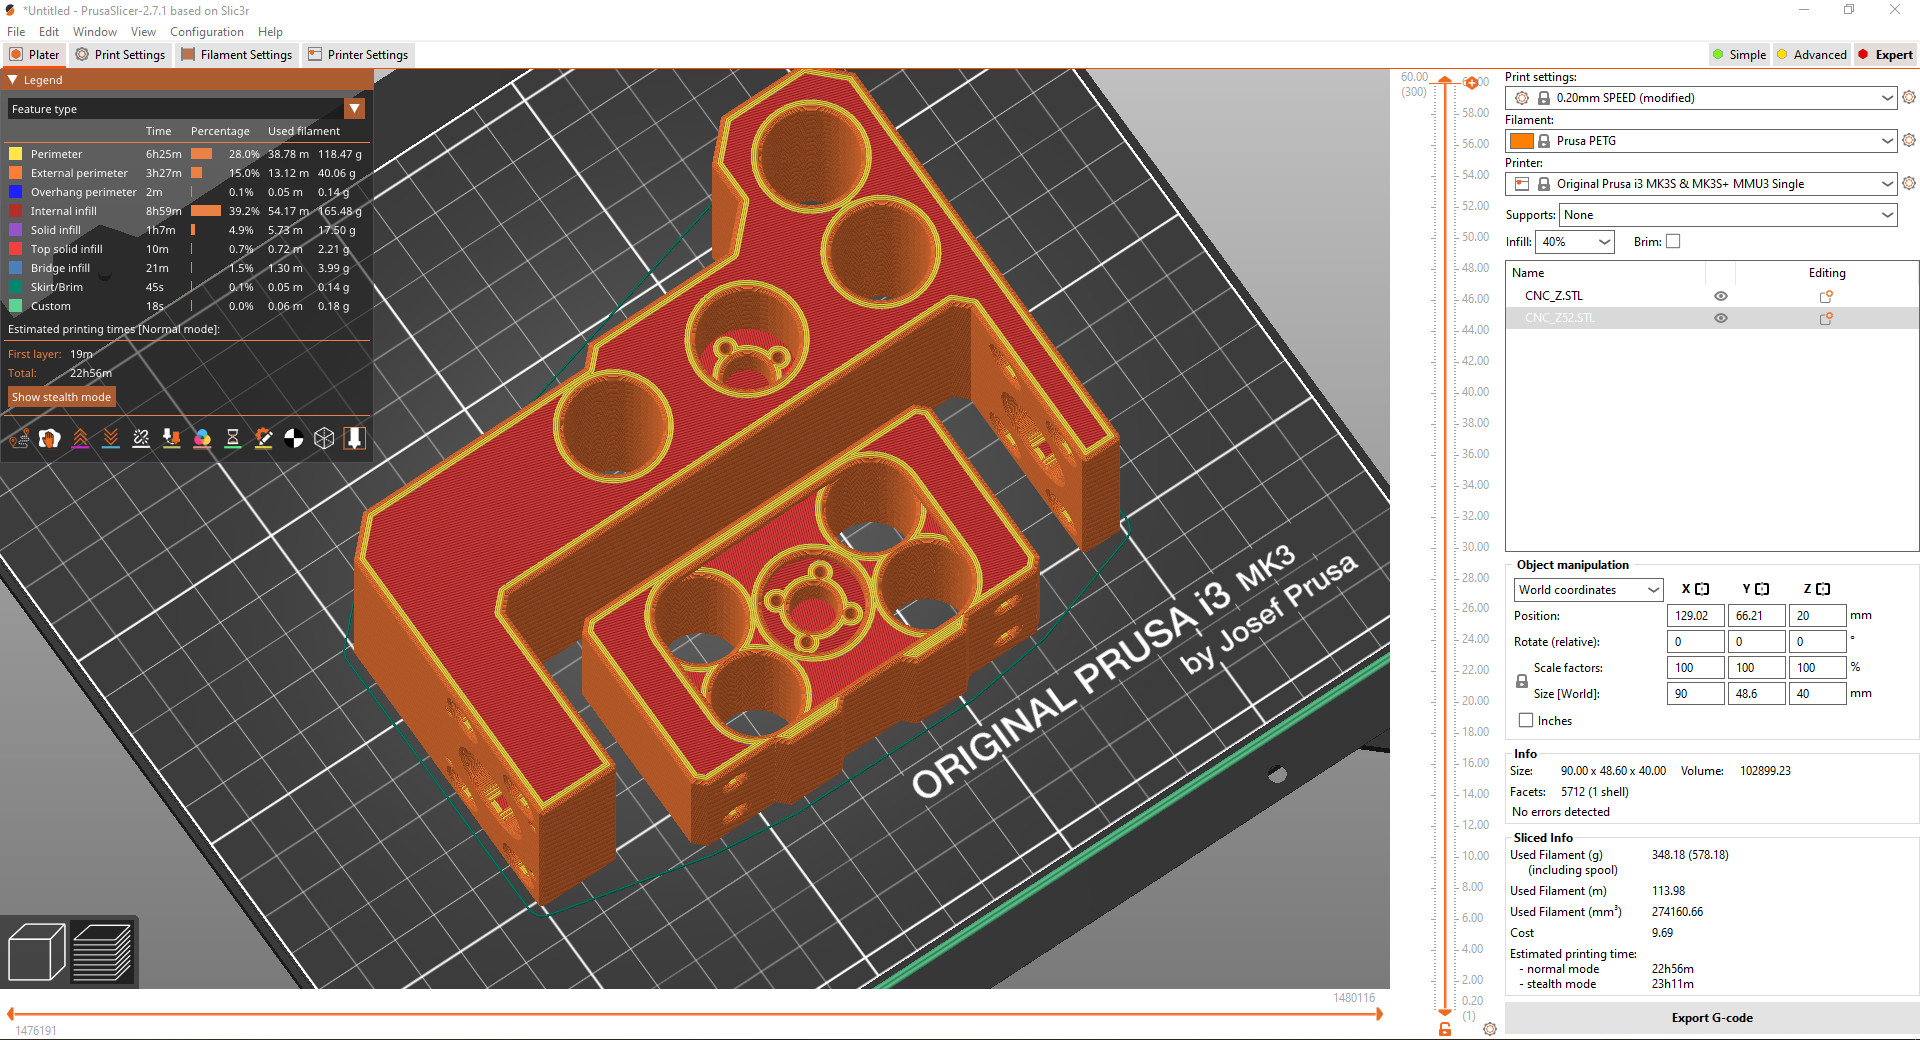Toggle pause prints display using the hourglass icon
This screenshot has width=1920, height=1040.
pyautogui.click(x=233, y=438)
